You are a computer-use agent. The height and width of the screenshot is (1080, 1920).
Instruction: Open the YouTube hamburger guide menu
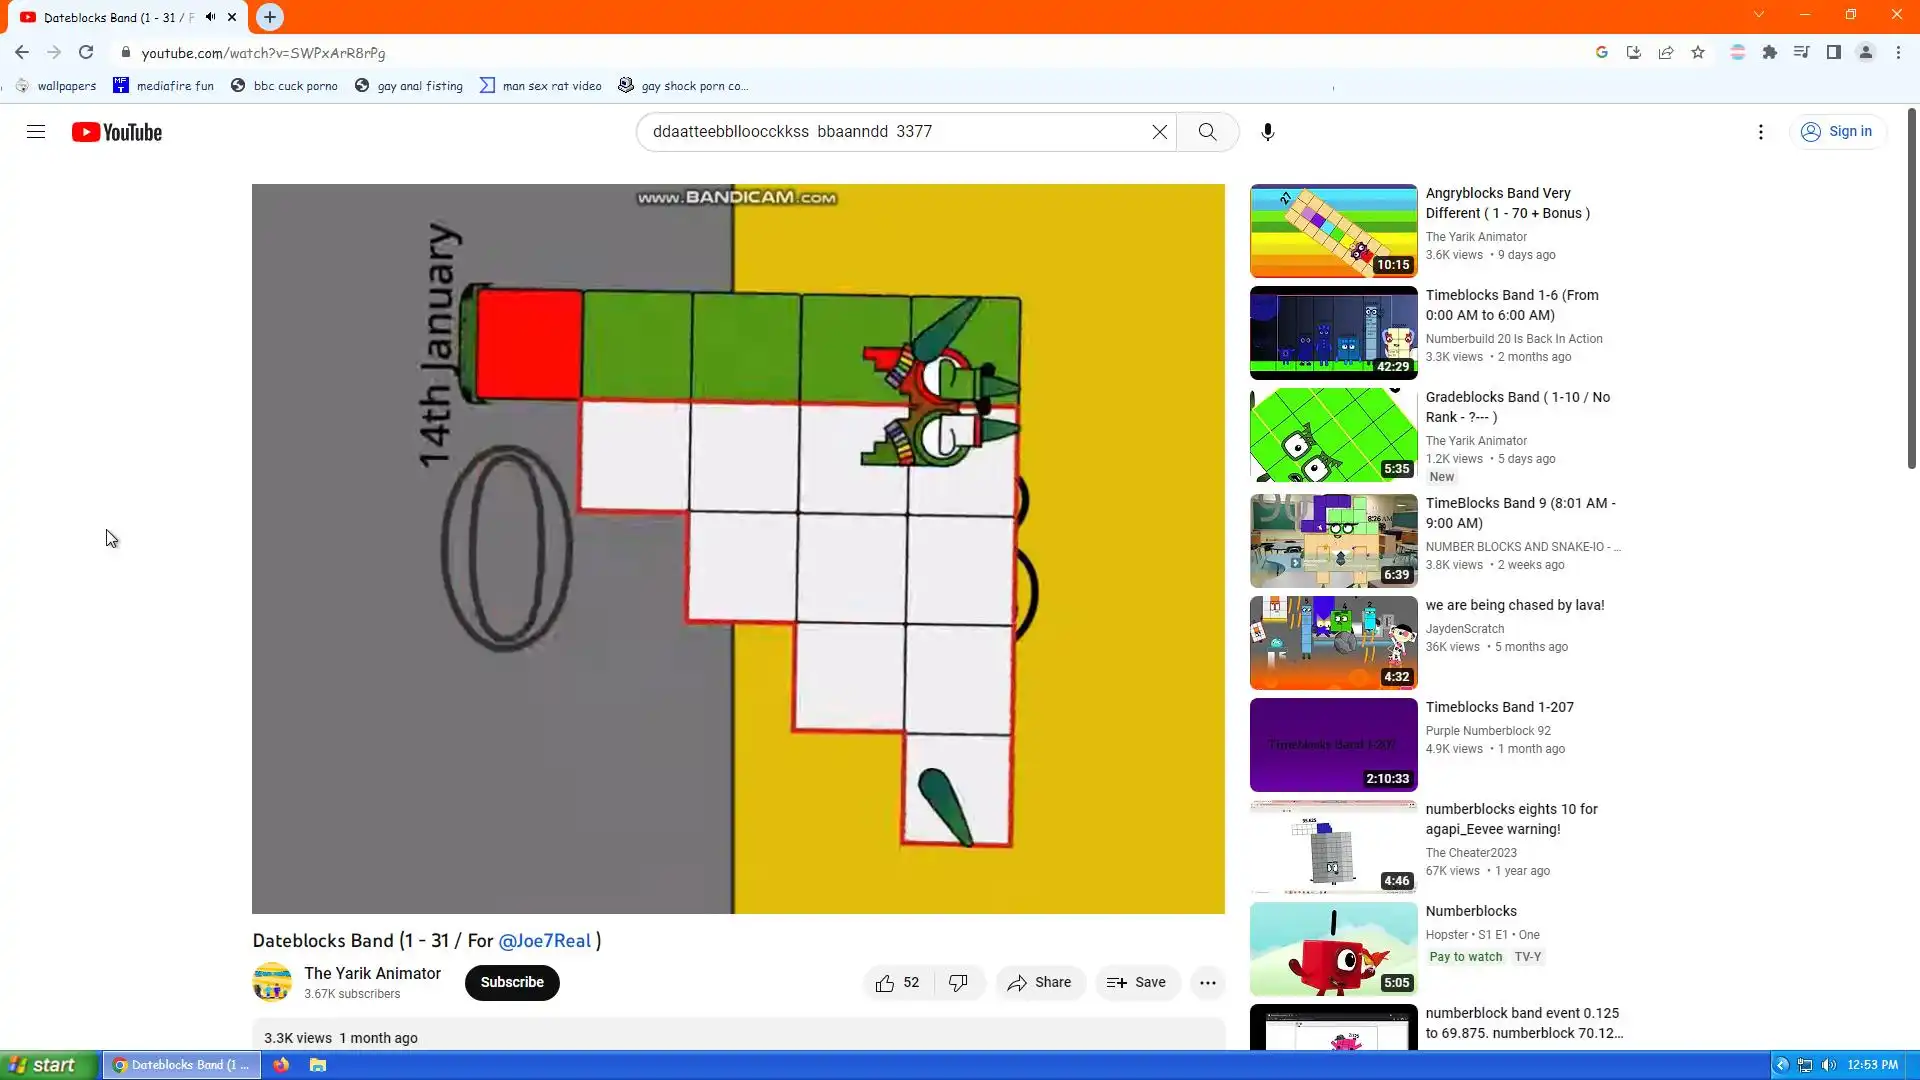click(x=36, y=132)
